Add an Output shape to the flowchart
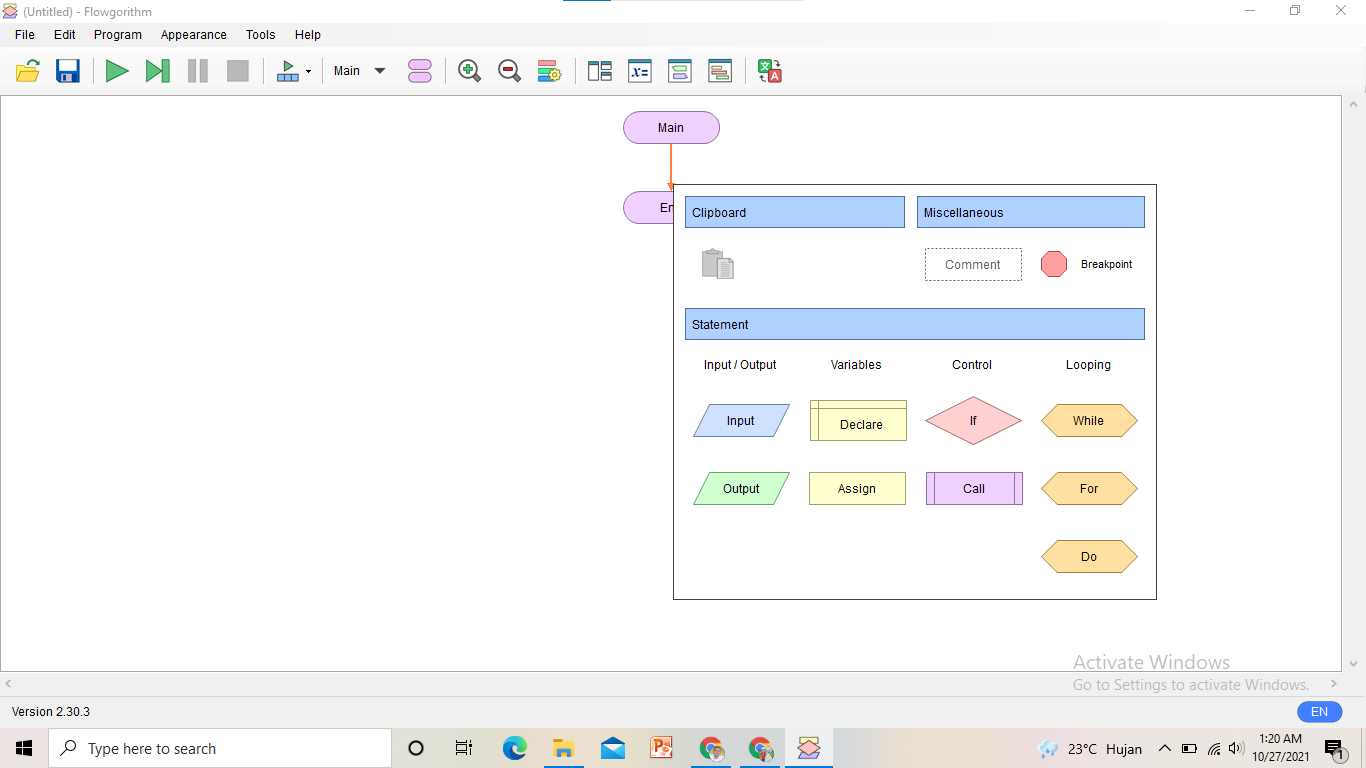This screenshot has width=1366, height=768. (741, 488)
